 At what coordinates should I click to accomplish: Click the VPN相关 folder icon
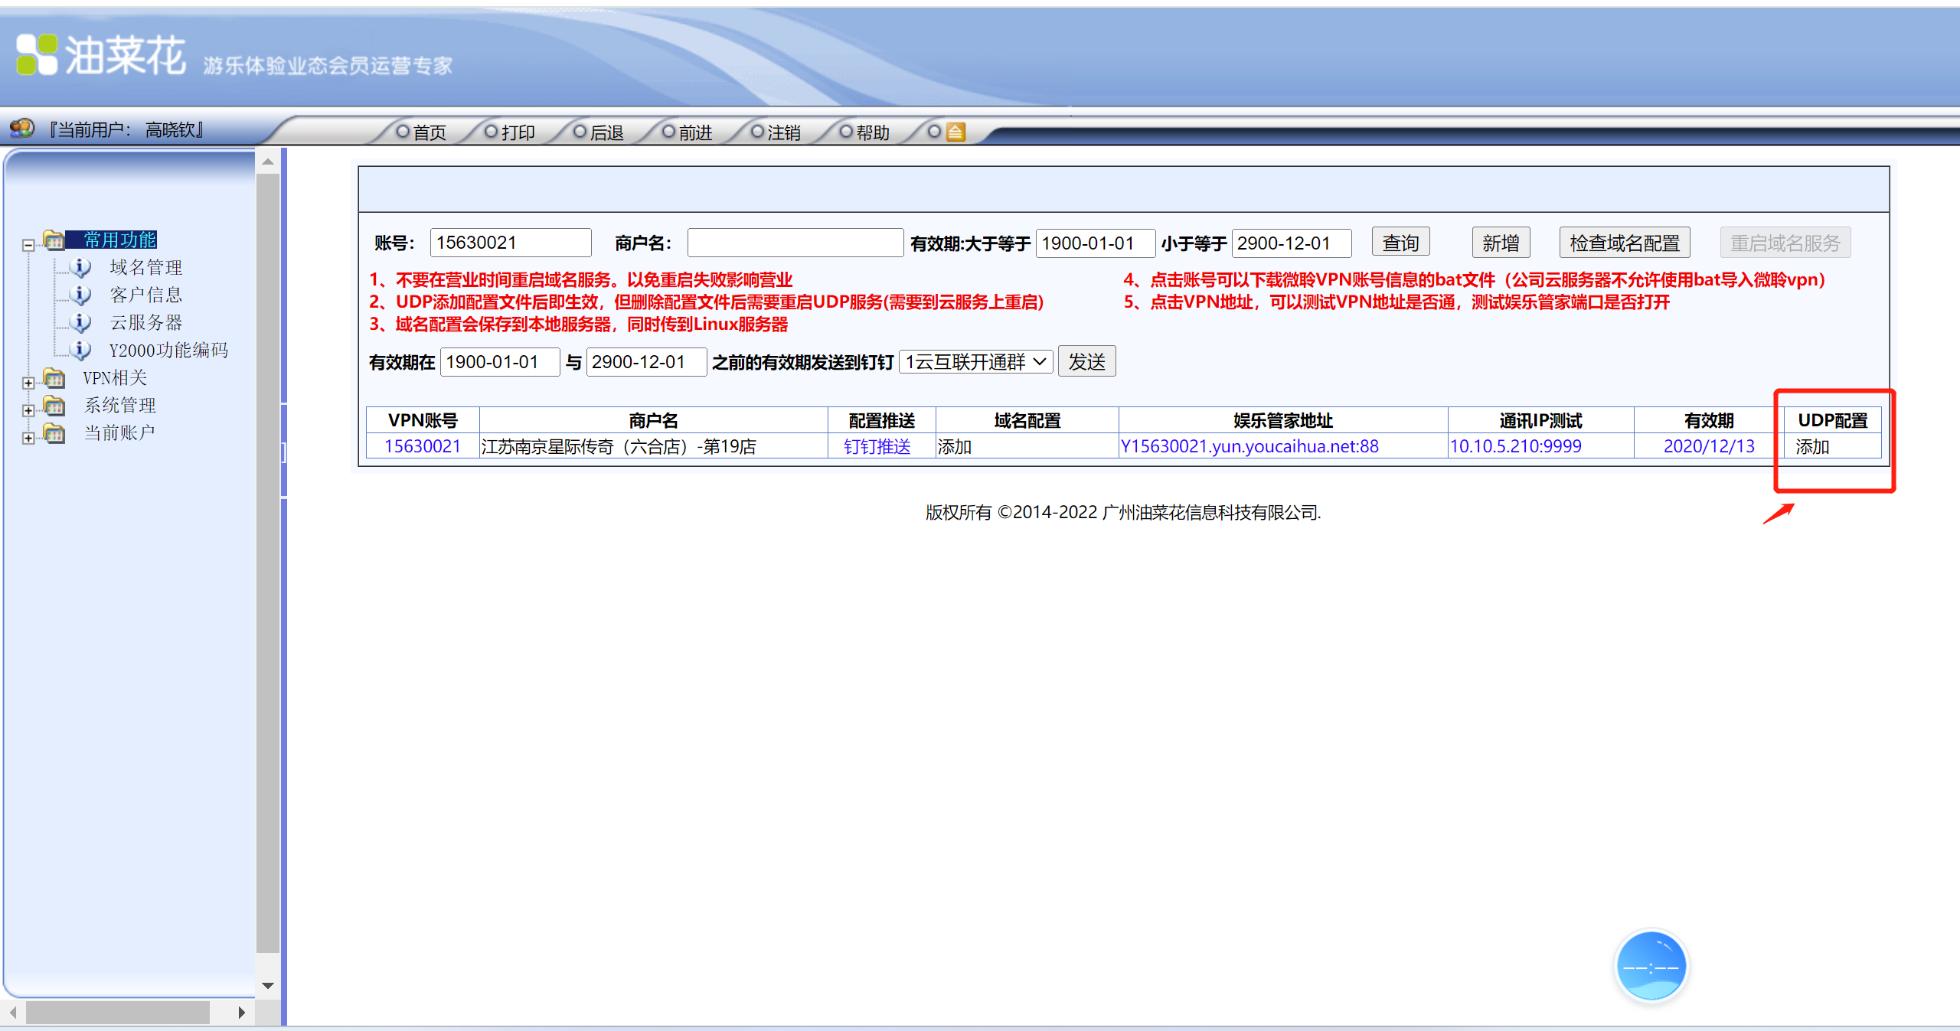pos(54,378)
